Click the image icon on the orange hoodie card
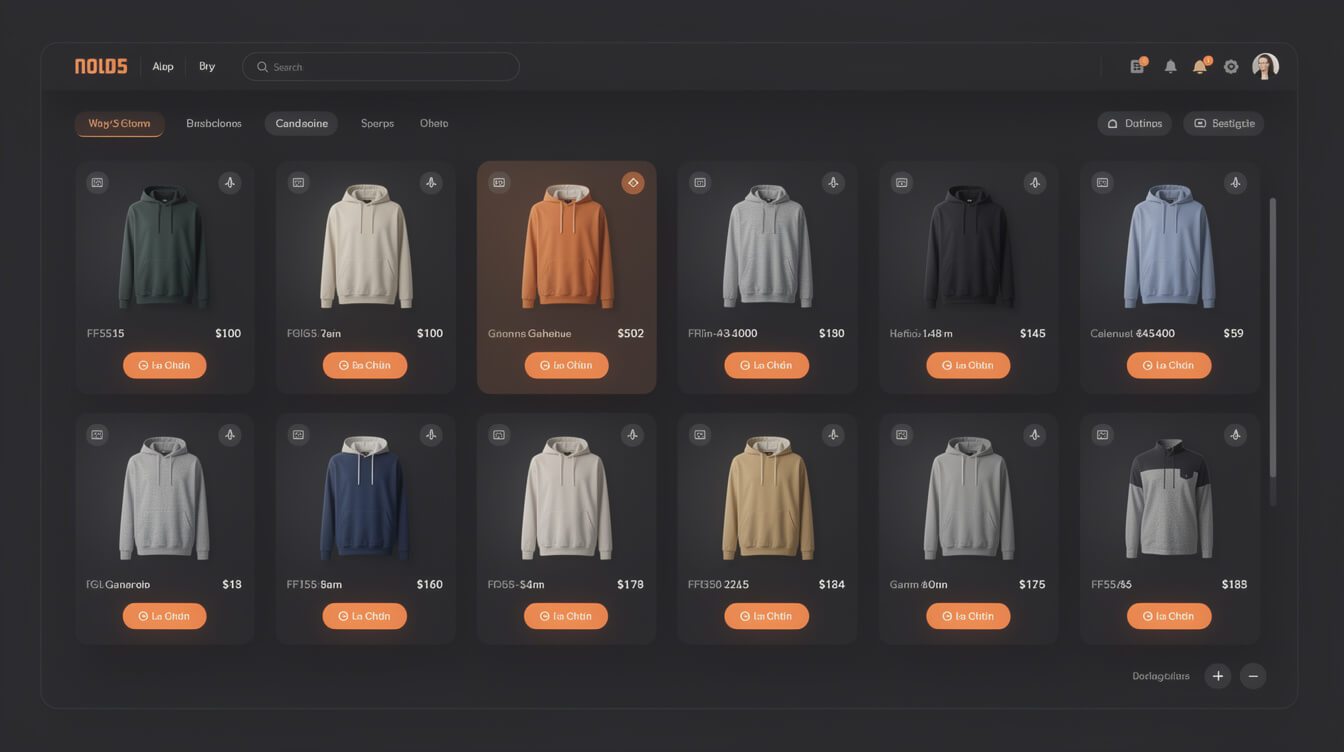1344x752 pixels. [499, 182]
